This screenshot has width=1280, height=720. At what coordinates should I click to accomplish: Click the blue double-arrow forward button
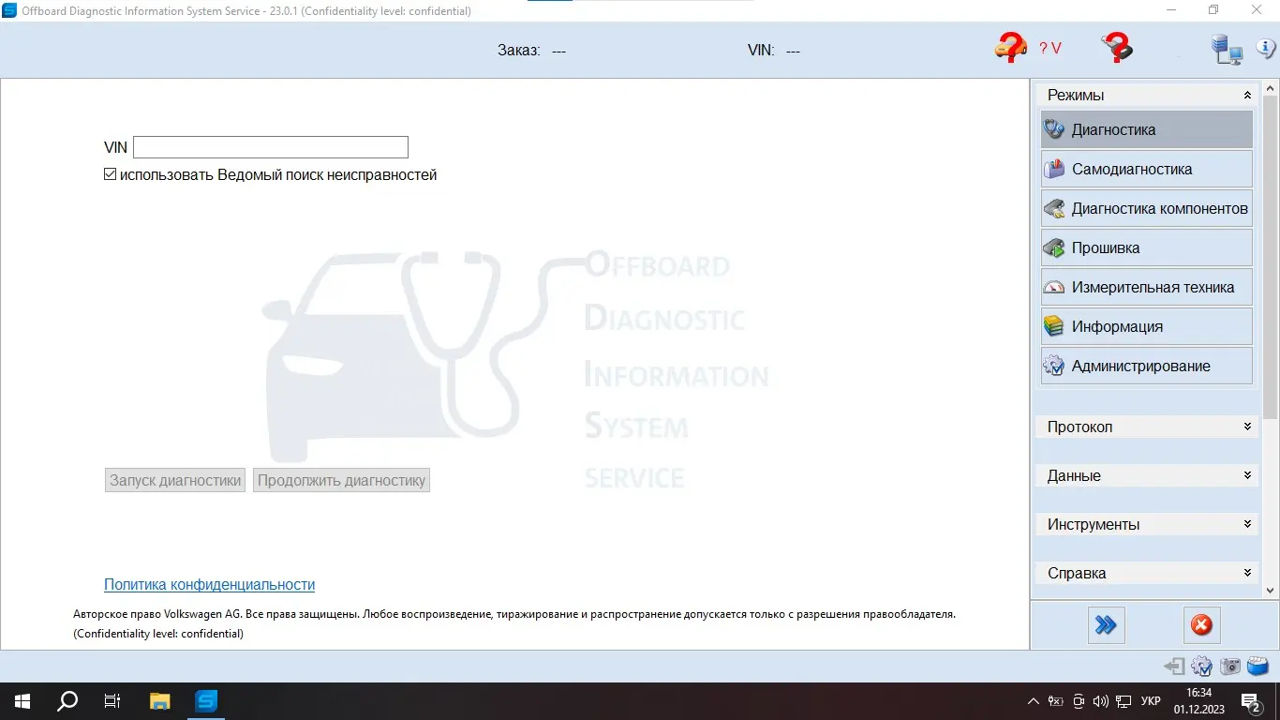[x=1105, y=625]
